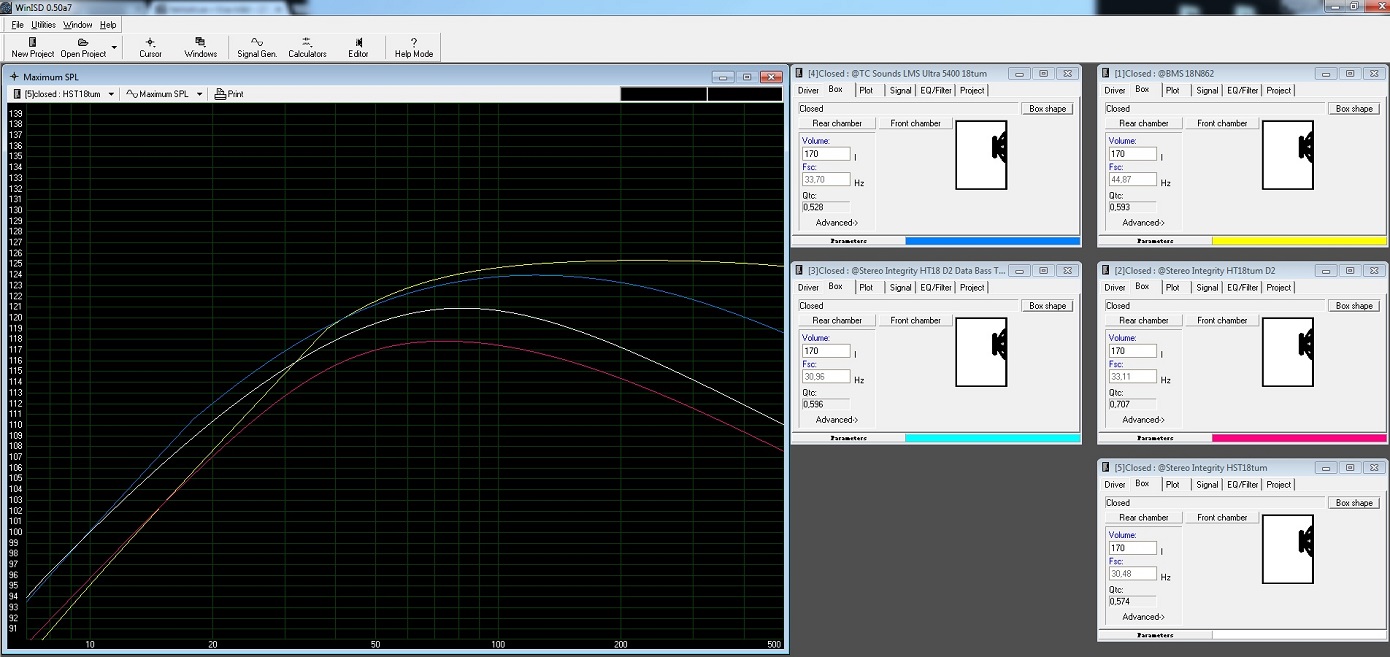This screenshot has width=1390, height=657.
Task: Click the Print button in Maximum SPL window
Action: (229, 94)
